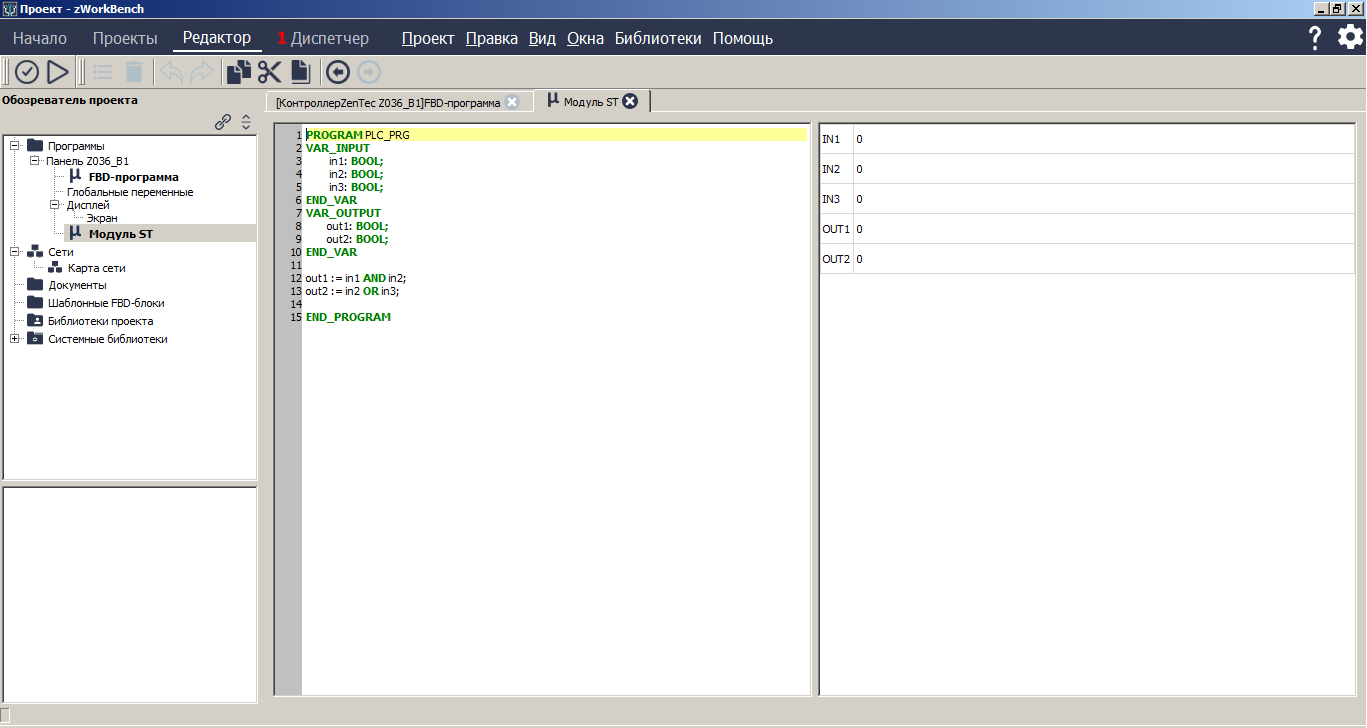Viewport: 1367px width, 728px height.
Task: Open settings with the gear icon
Action: click(x=1350, y=38)
